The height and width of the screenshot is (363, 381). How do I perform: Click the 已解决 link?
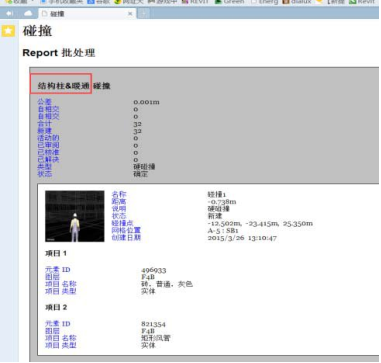(48, 160)
